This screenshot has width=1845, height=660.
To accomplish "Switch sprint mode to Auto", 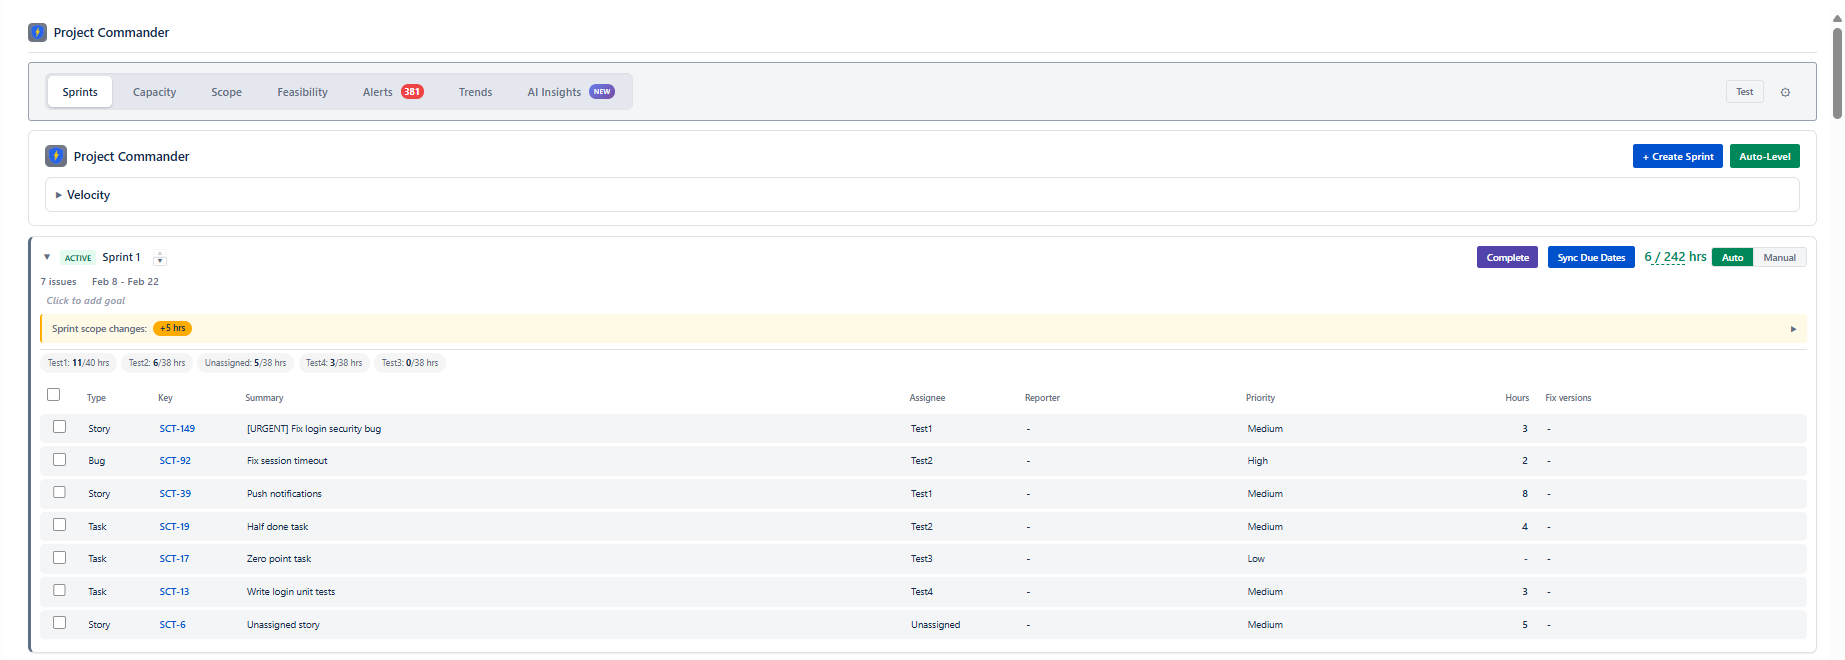I will point(1733,258).
